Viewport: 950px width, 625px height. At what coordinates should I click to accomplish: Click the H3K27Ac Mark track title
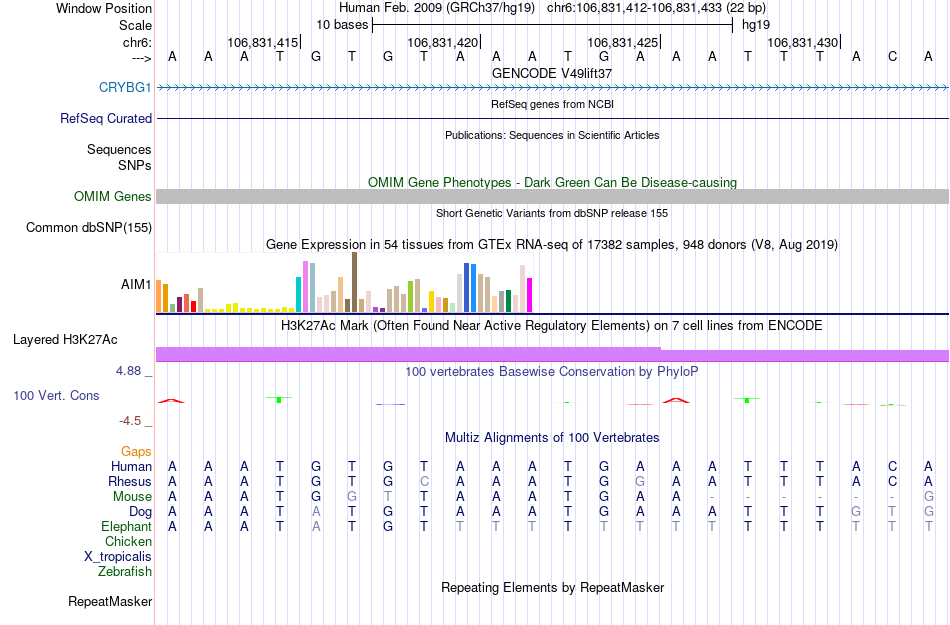pos(552,326)
